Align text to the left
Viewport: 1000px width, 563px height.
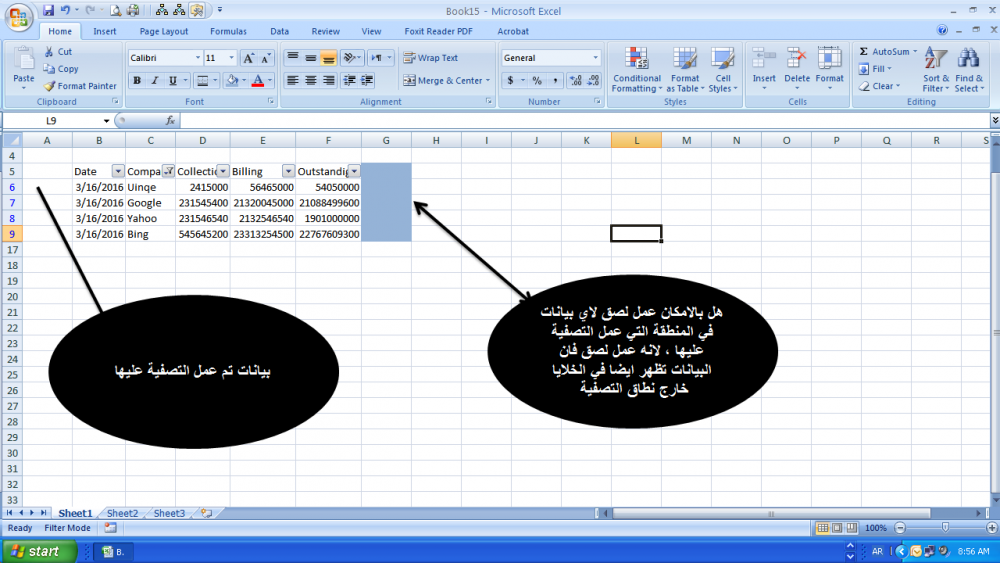point(293,80)
